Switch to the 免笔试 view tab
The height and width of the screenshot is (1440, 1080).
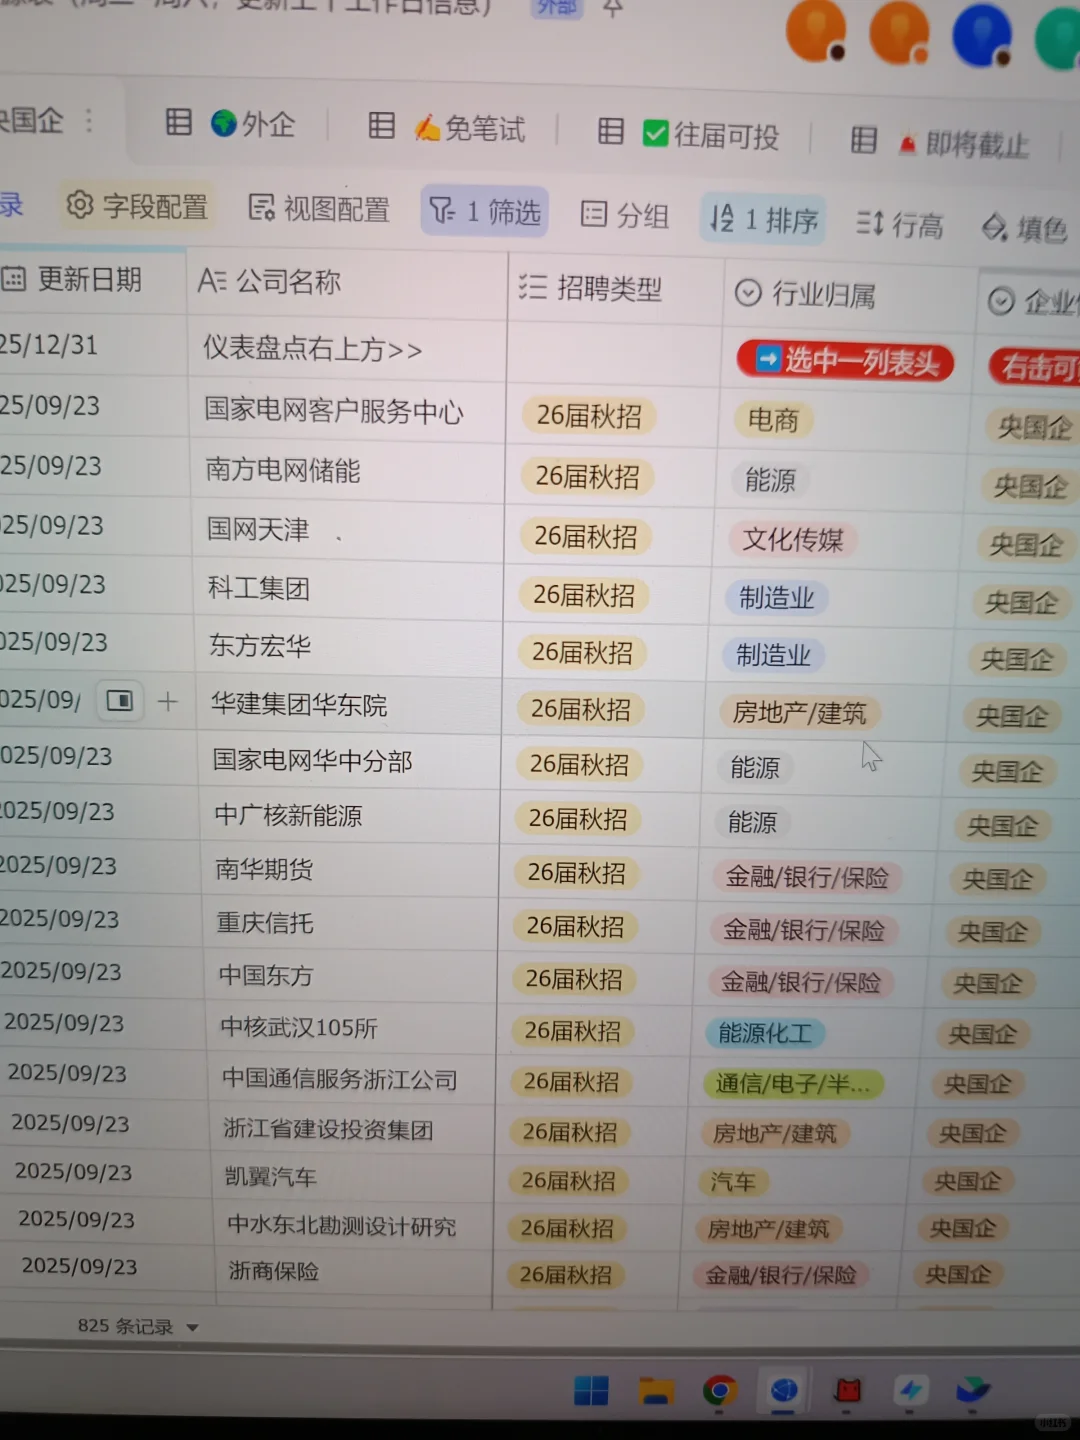[x=470, y=128]
